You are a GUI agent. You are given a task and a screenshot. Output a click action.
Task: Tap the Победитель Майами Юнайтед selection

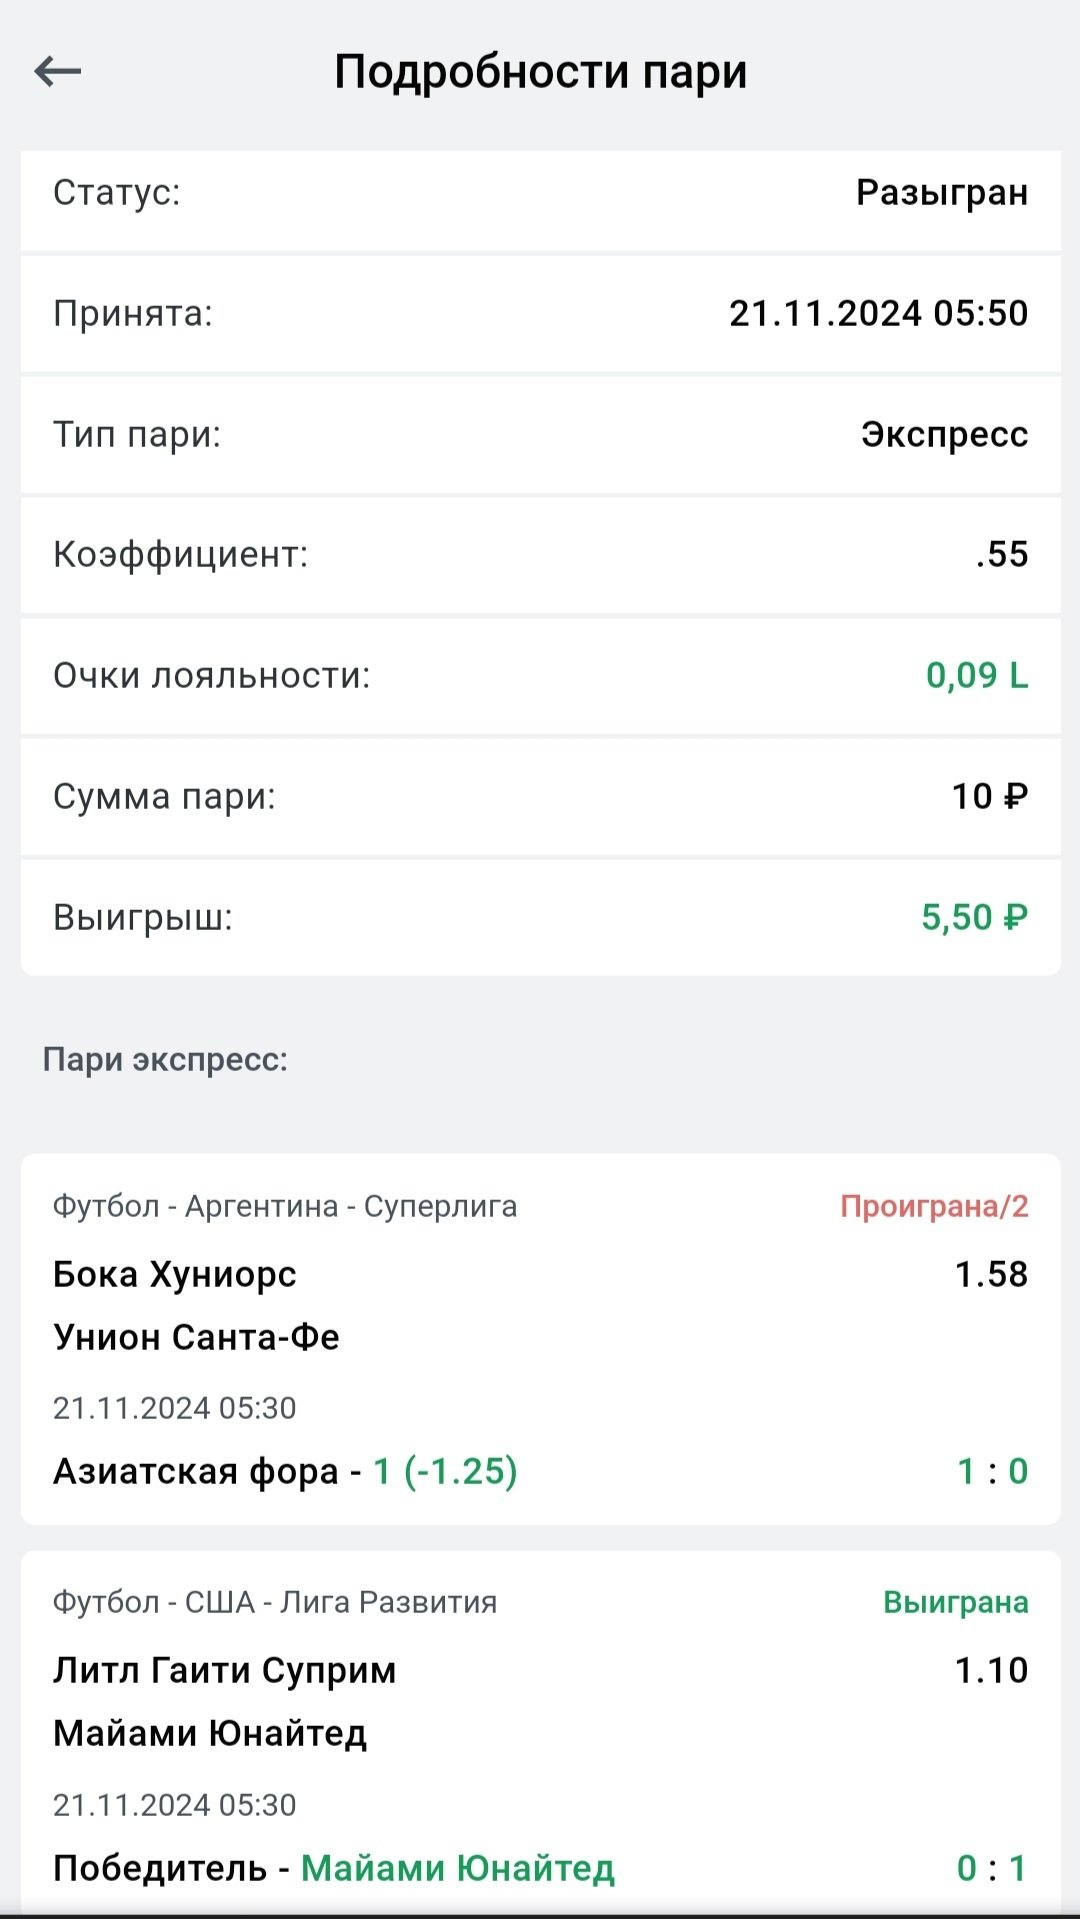click(334, 1869)
